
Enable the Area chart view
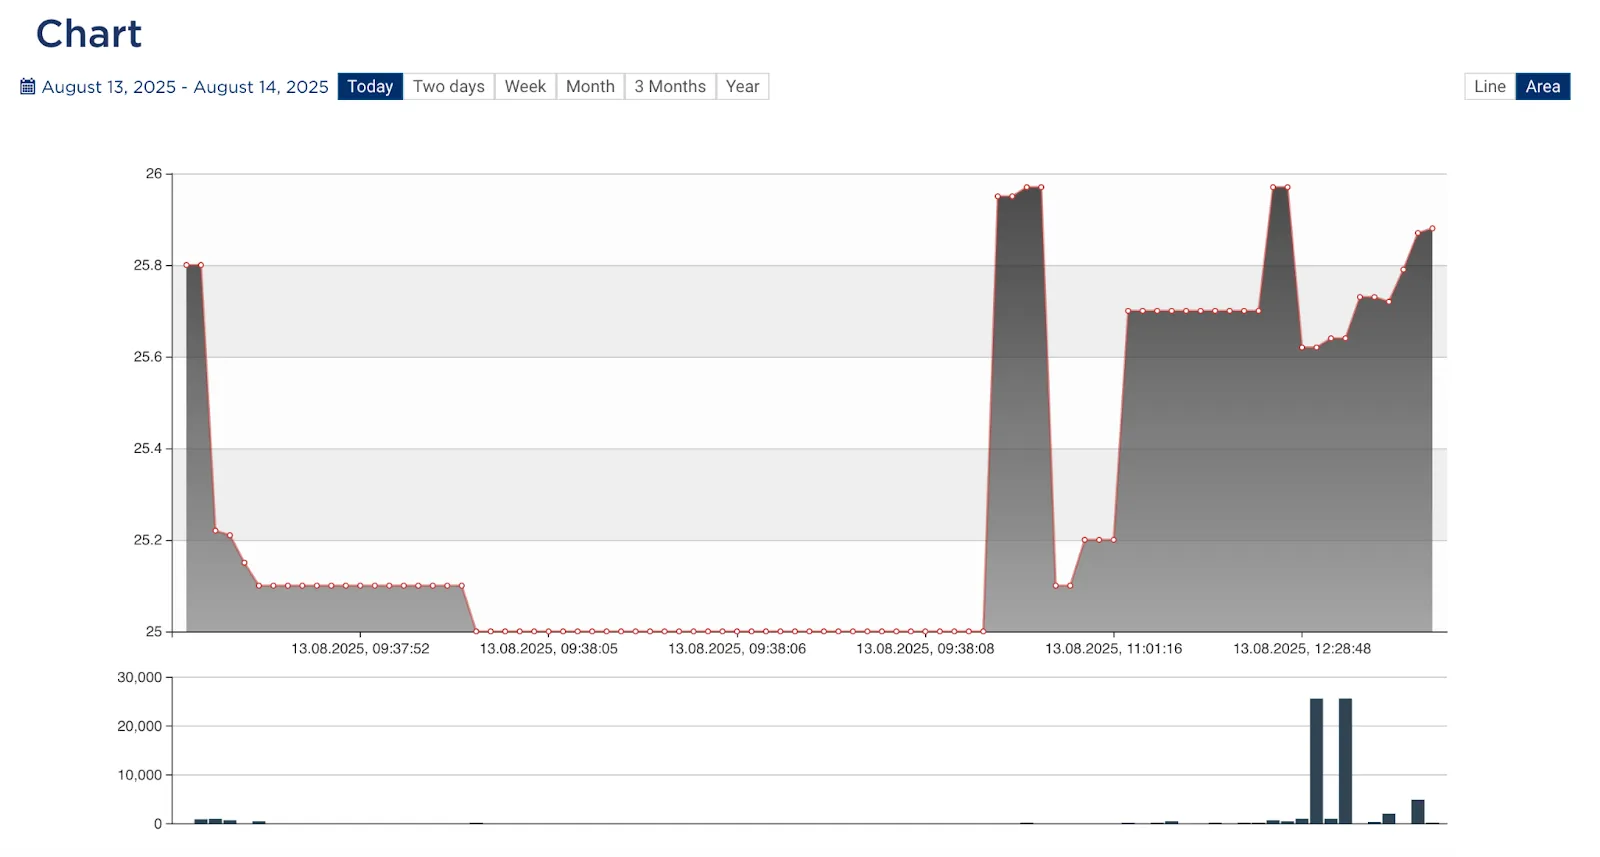pos(1542,87)
